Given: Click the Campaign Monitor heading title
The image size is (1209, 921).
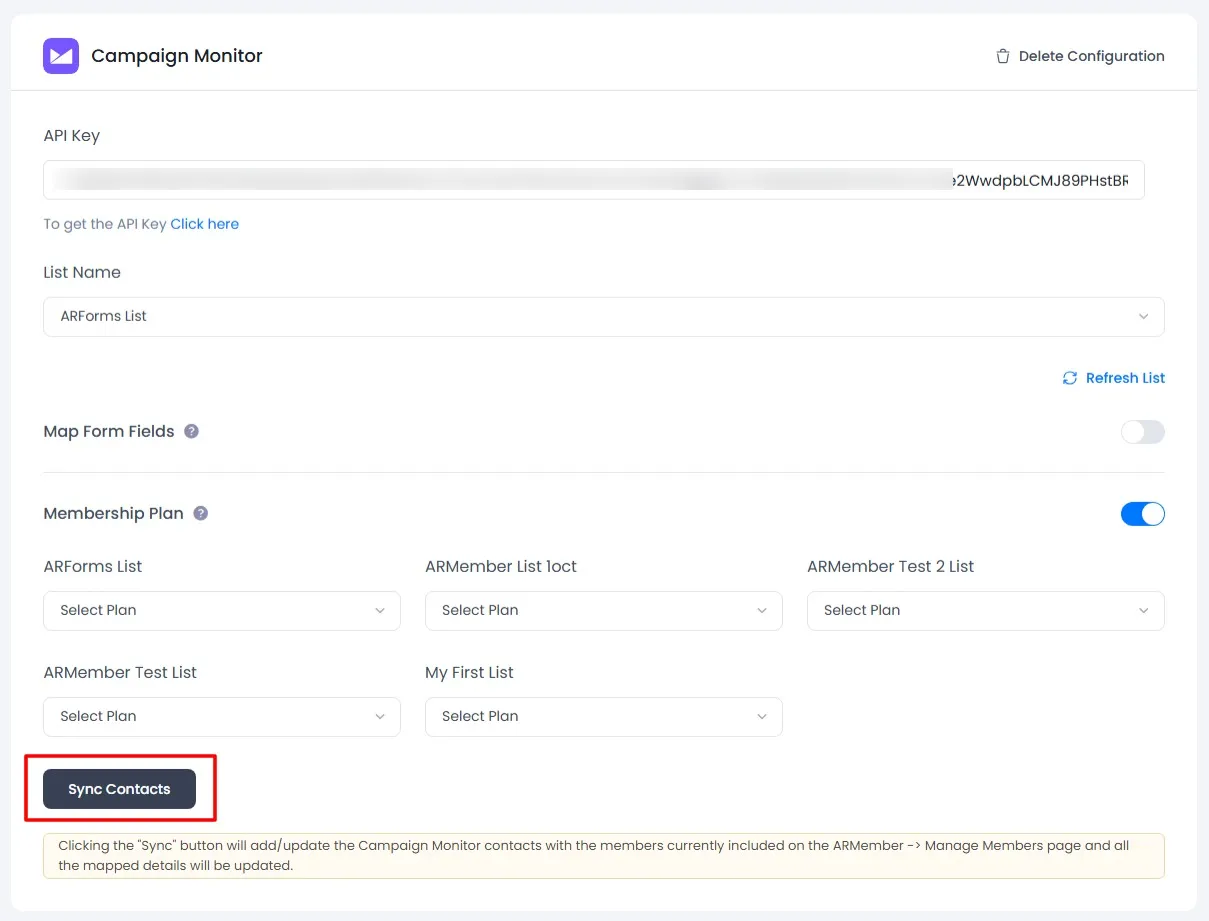Looking at the screenshot, I should (177, 56).
